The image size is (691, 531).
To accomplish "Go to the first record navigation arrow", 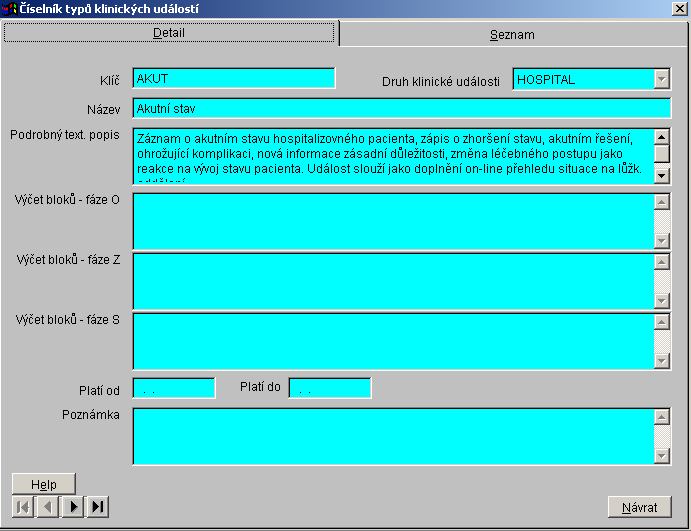I will point(22,507).
